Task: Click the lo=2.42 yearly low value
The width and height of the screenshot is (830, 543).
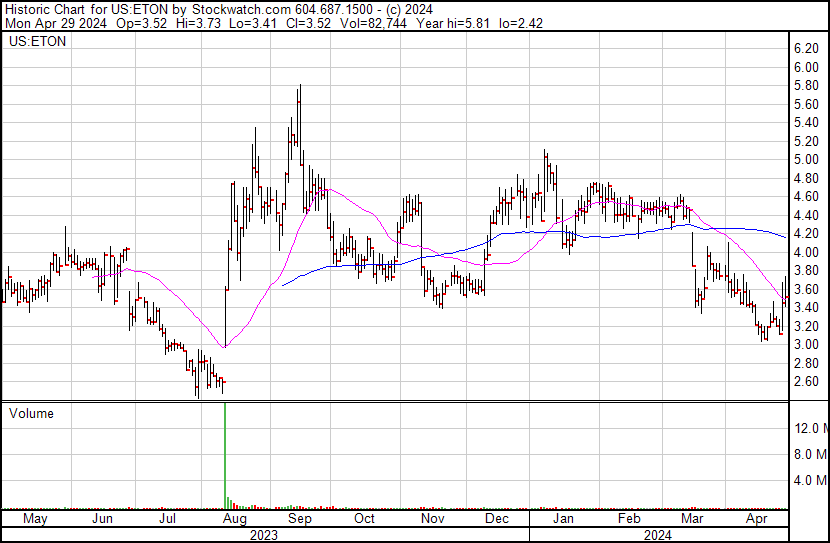Action: (x=521, y=23)
